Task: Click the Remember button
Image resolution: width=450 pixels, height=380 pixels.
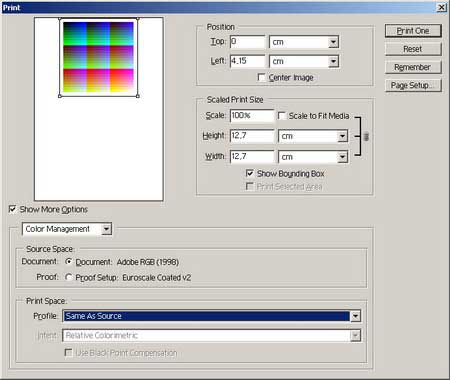Action: click(x=413, y=67)
